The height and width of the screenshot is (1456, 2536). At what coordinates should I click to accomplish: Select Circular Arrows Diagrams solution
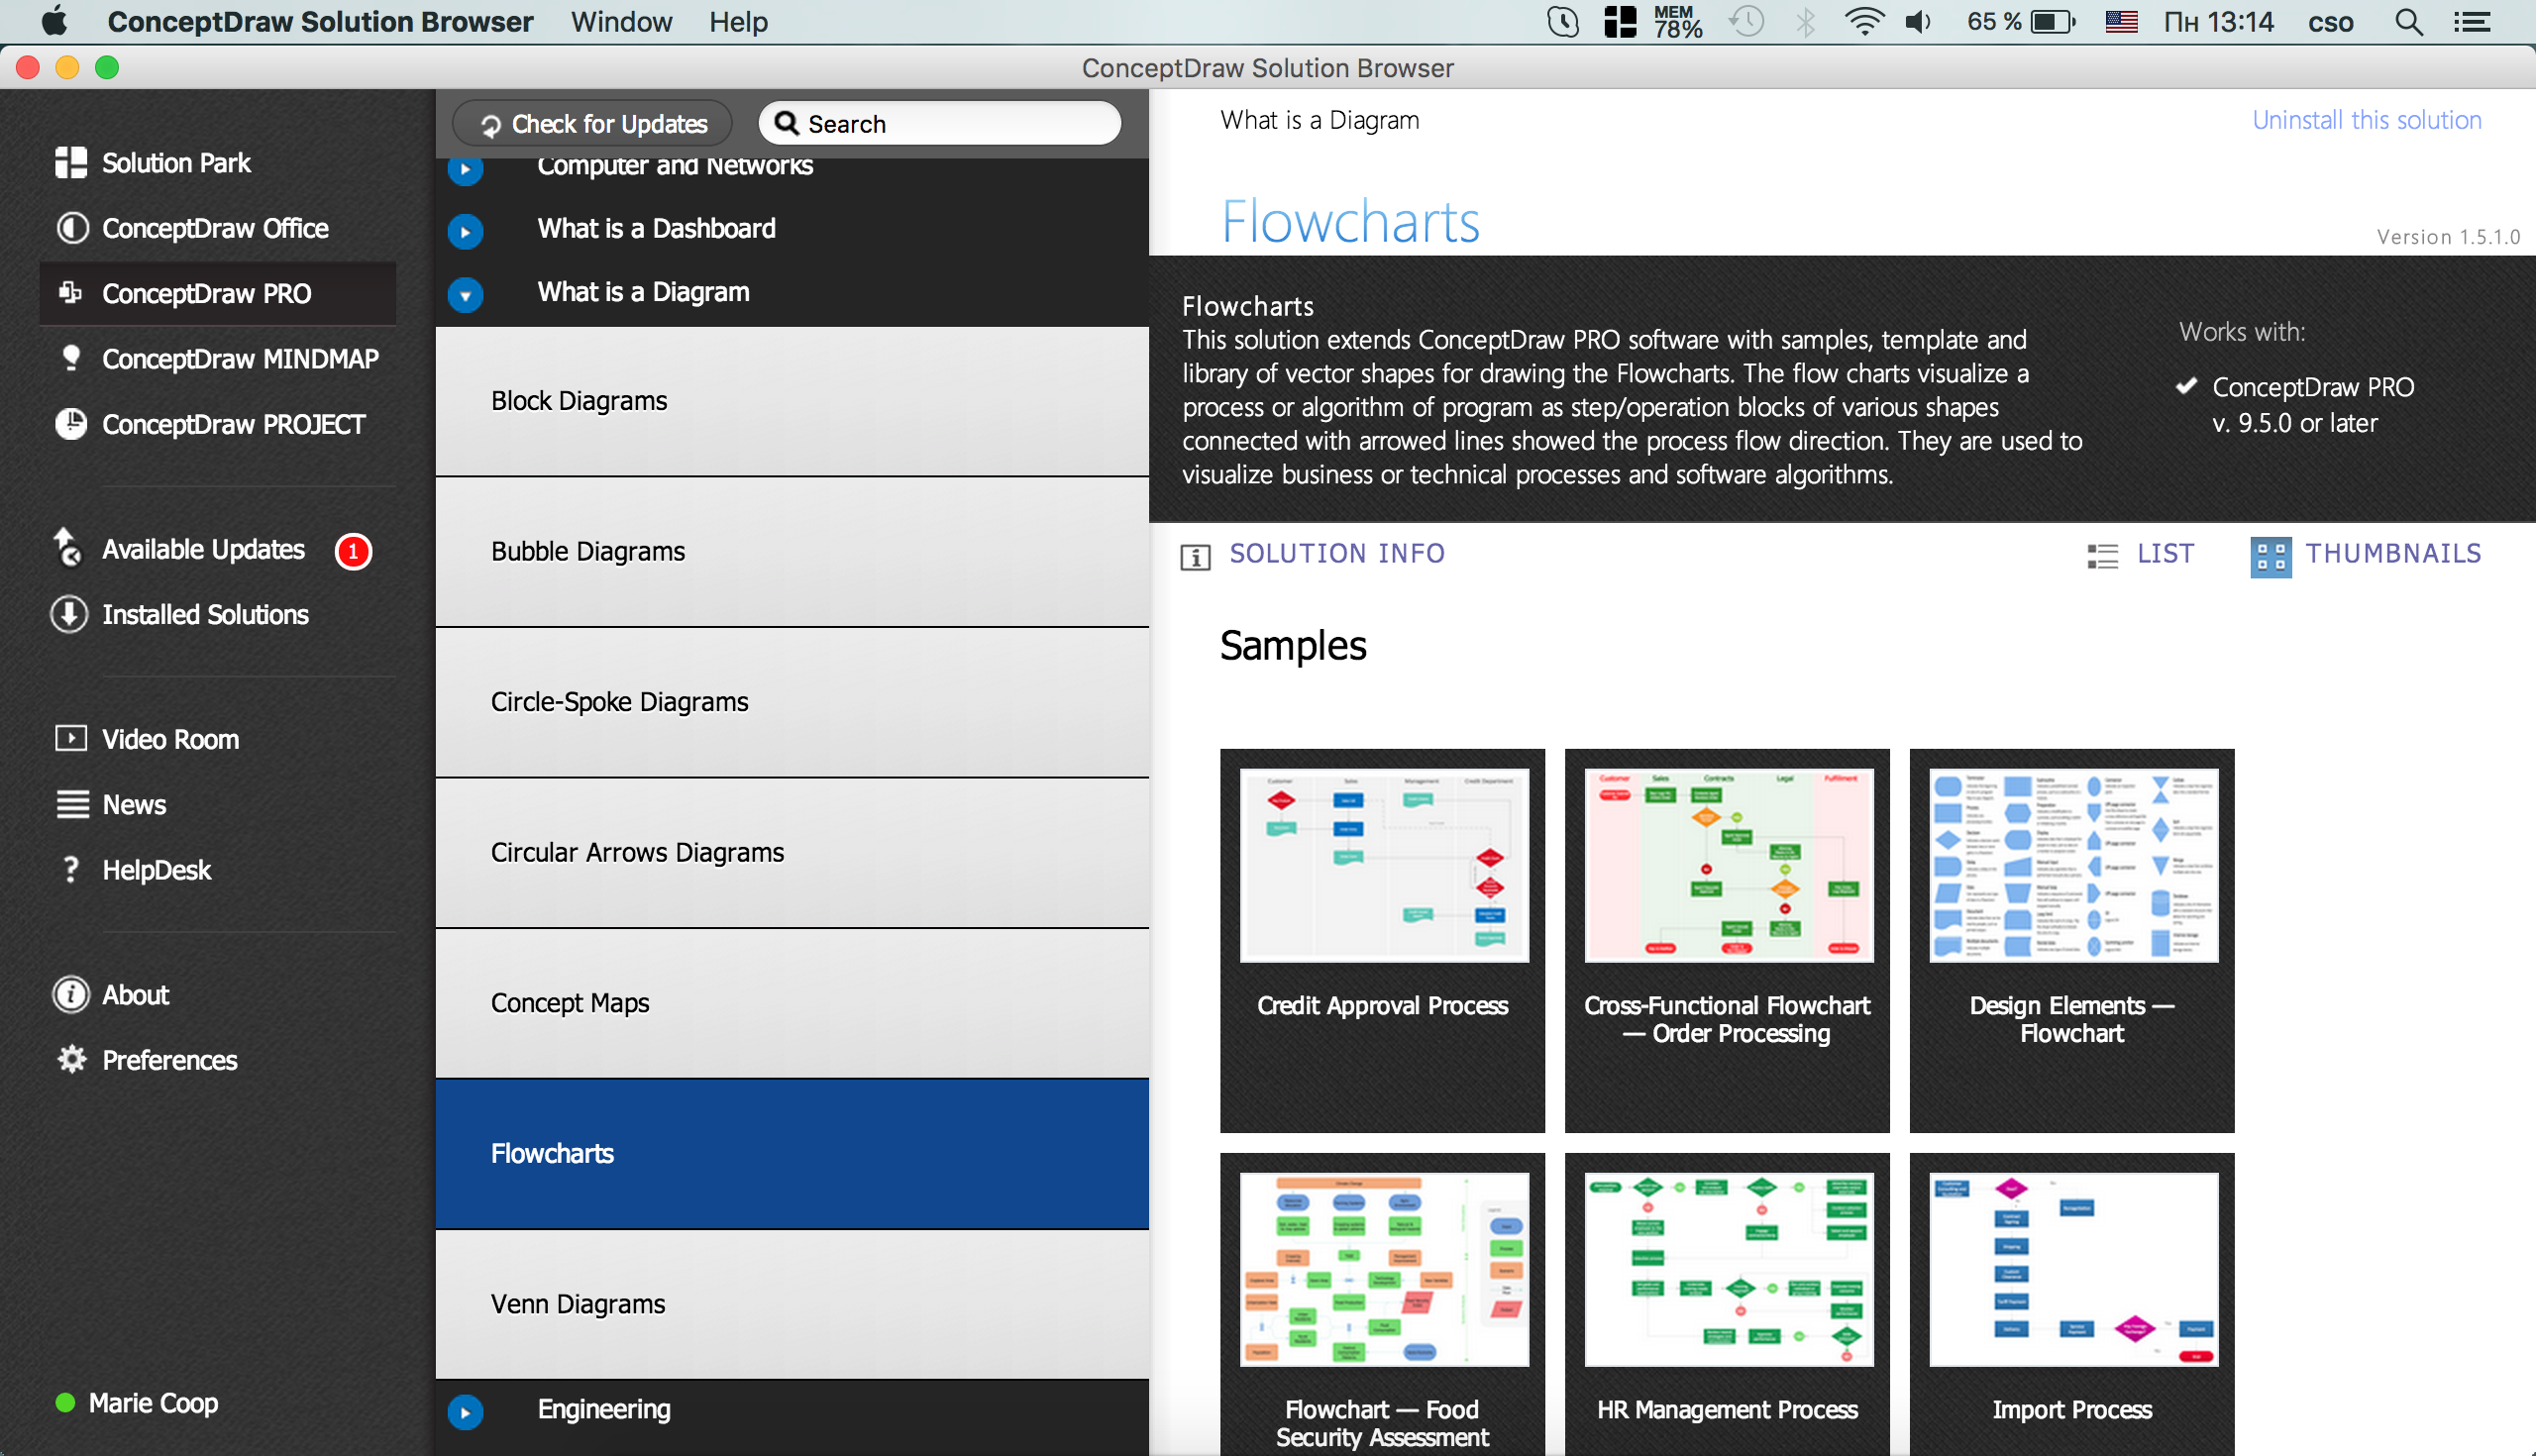pyautogui.click(x=792, y=853)
